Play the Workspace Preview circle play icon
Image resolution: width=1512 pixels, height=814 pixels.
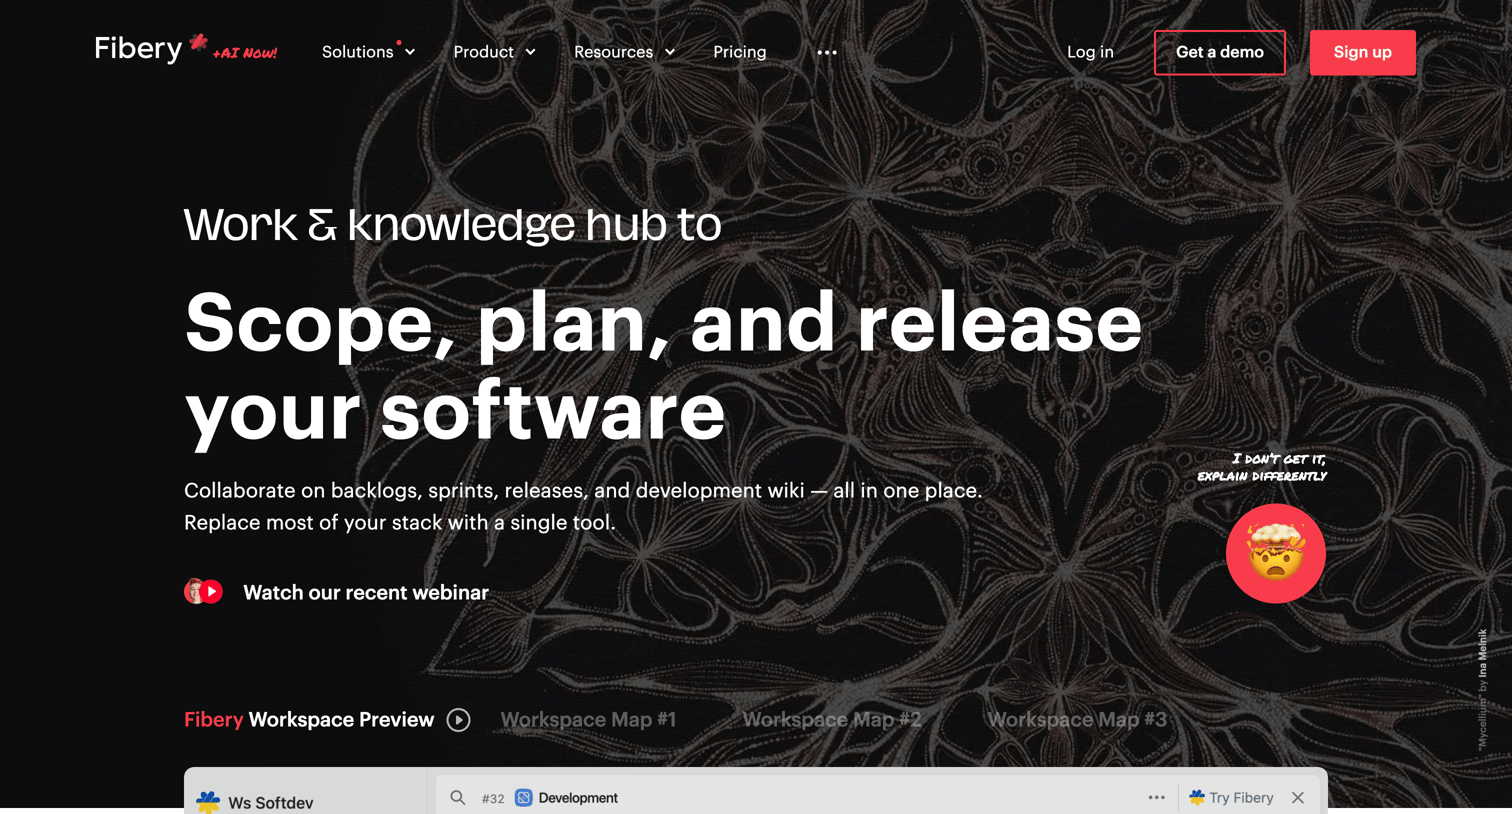tap(458, 720)
